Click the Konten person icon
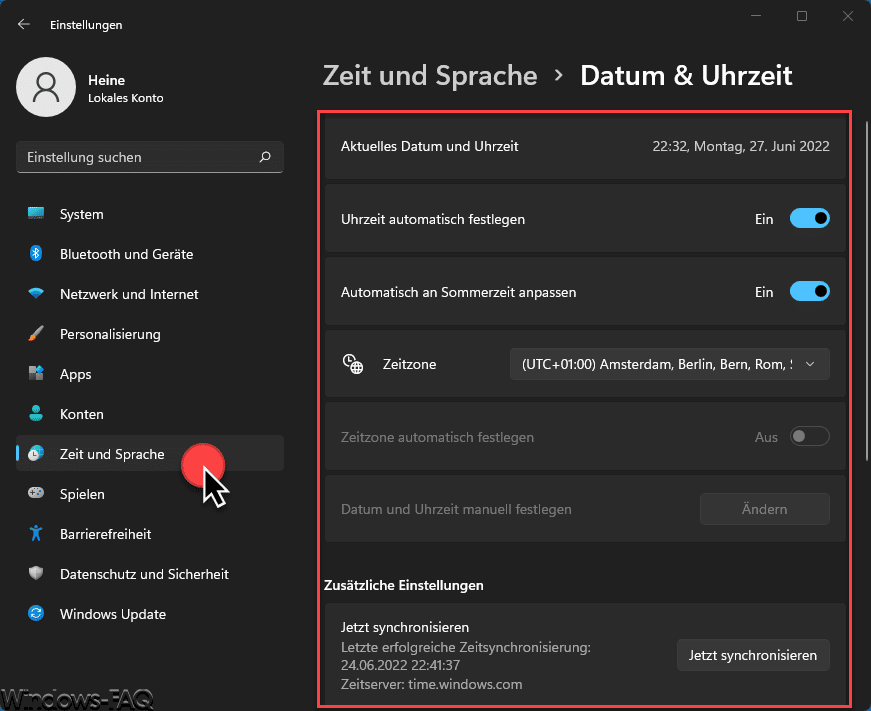The height and width of the screenshot is (711, 871). tap(36, 413)
